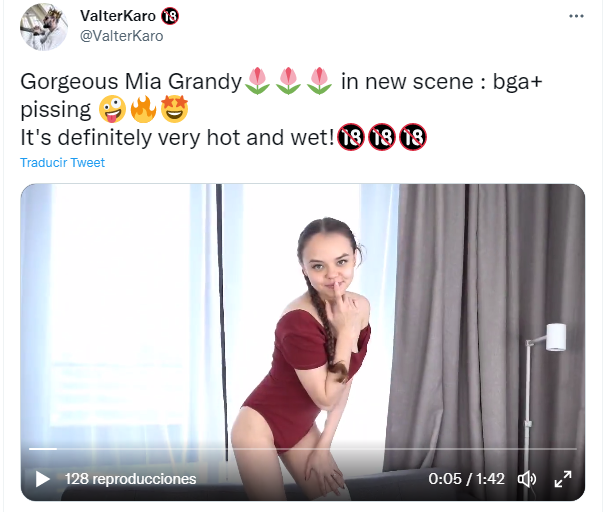Click the 128 reproducciones view count
The image size is (605, 512).
click(130, 479)
